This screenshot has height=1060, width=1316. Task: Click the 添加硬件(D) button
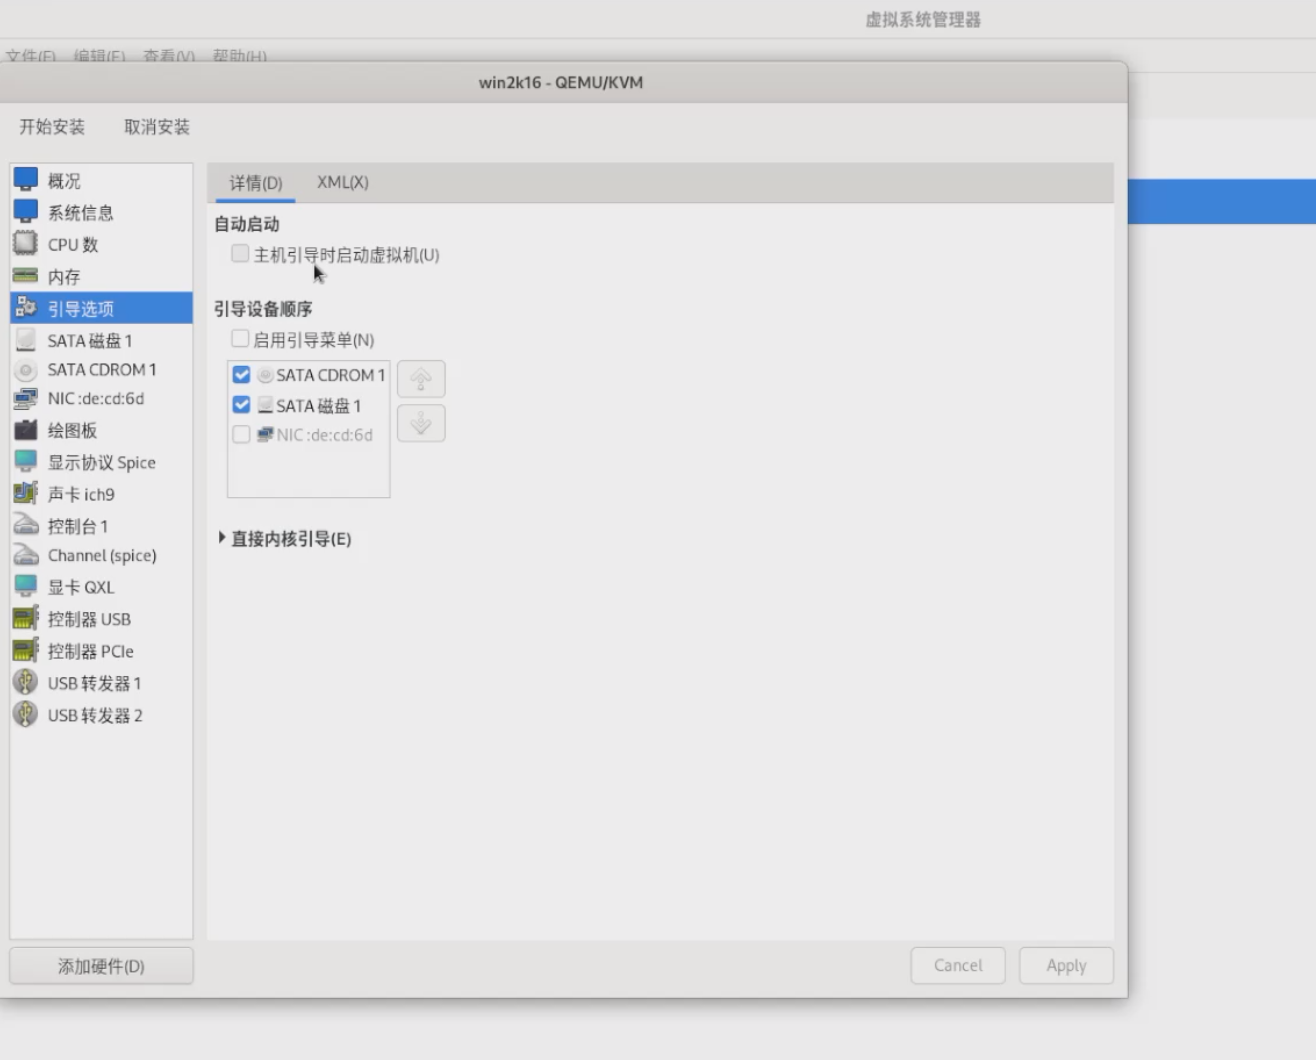[101, 966]
